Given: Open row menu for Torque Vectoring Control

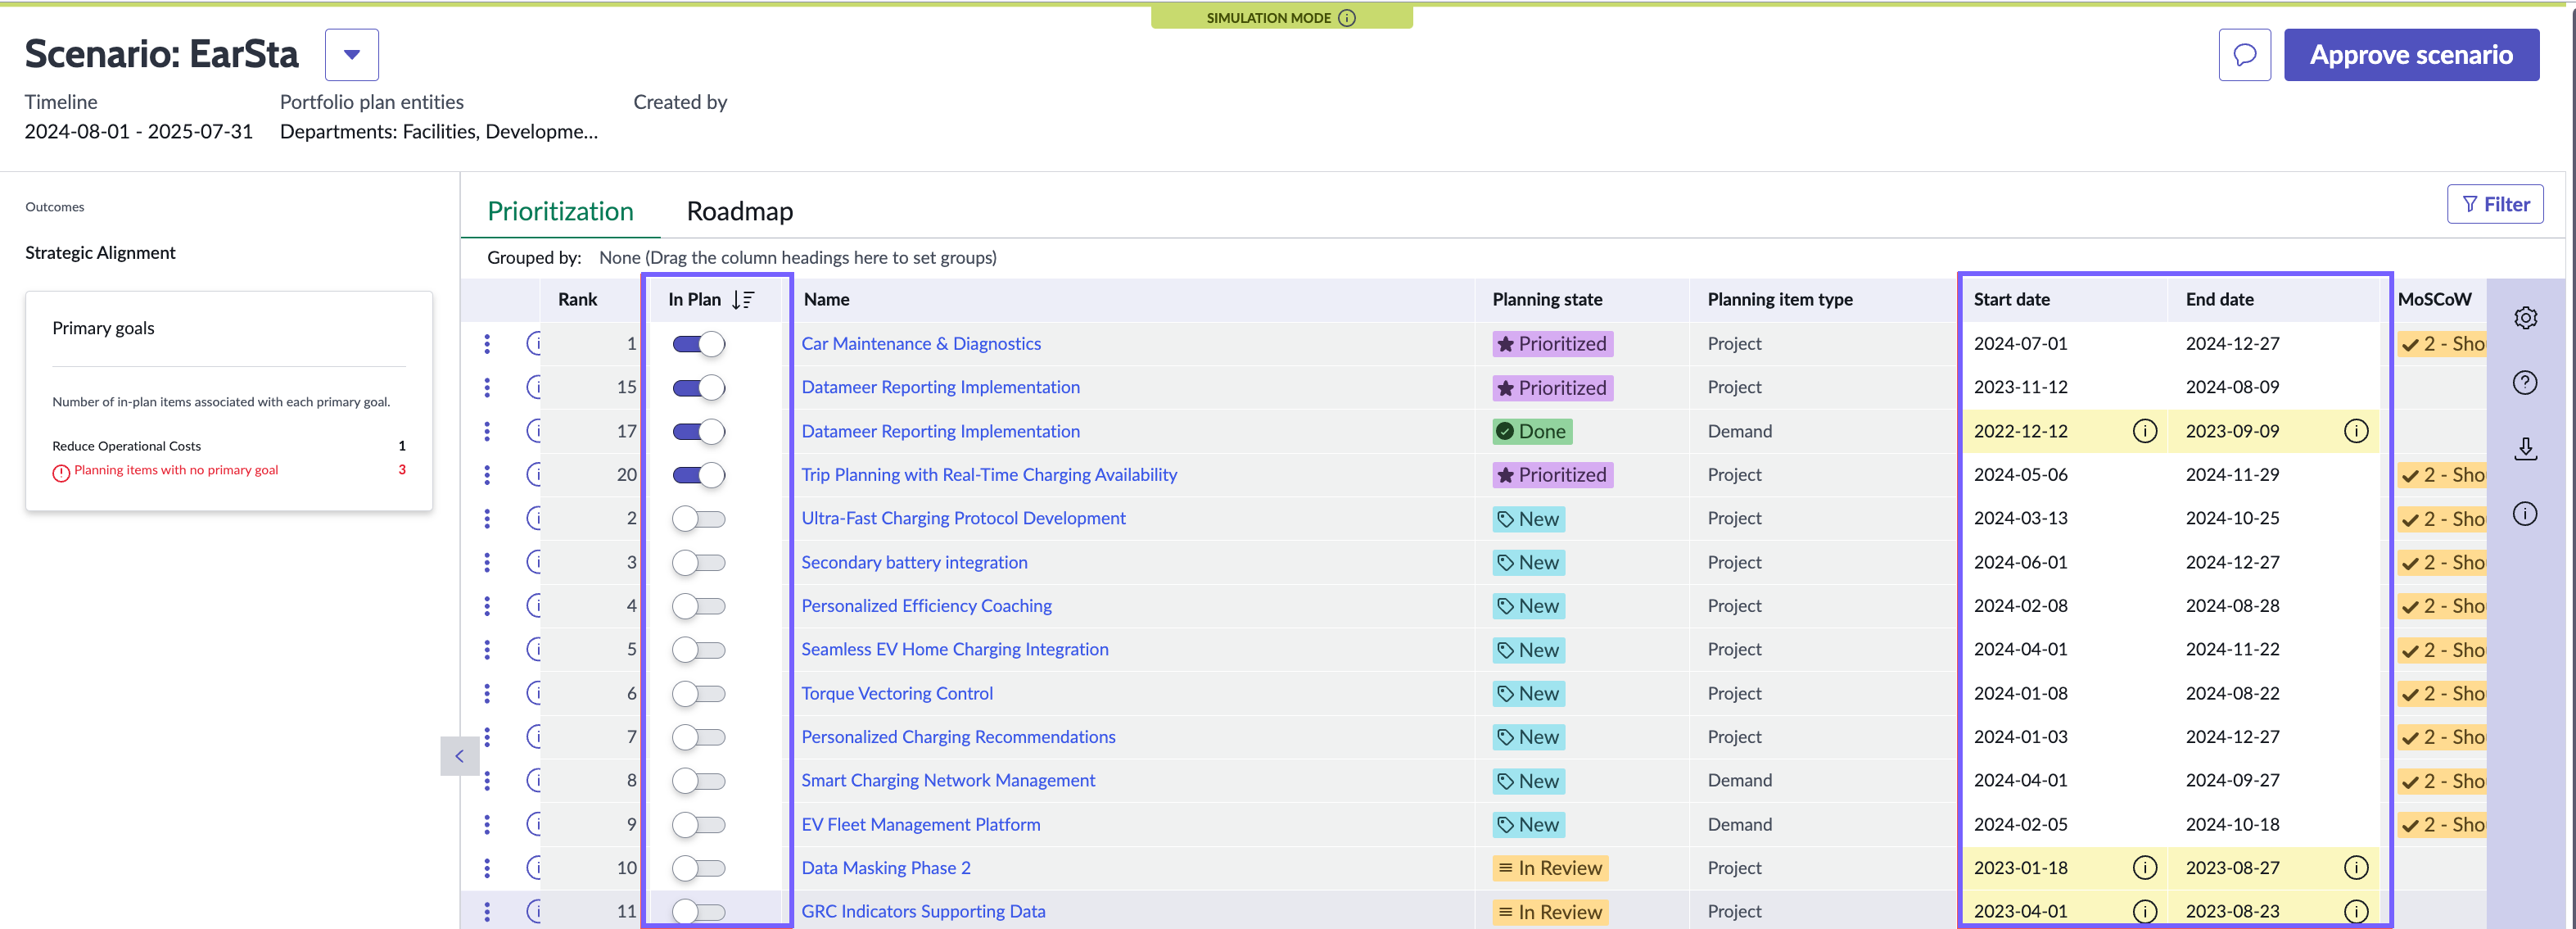Looking at the screenshot, I should coord(487,694).
